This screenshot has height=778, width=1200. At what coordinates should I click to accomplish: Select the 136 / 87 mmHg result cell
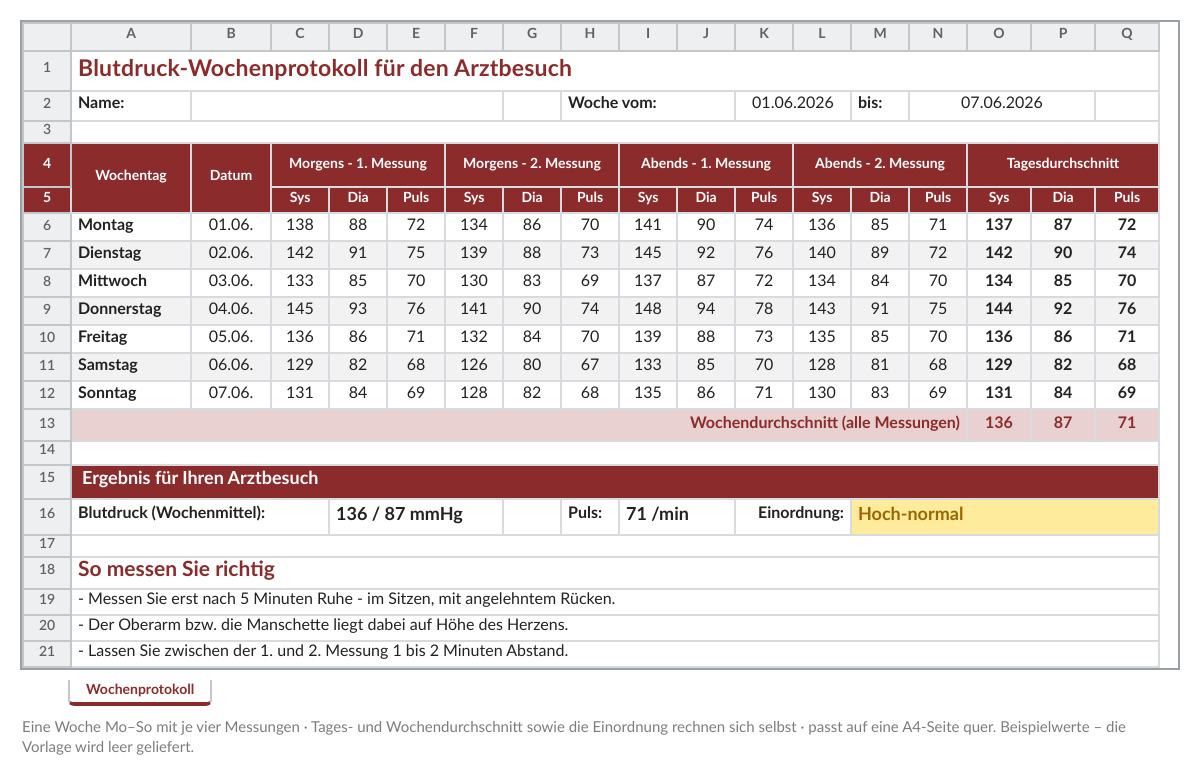(416, 515)
